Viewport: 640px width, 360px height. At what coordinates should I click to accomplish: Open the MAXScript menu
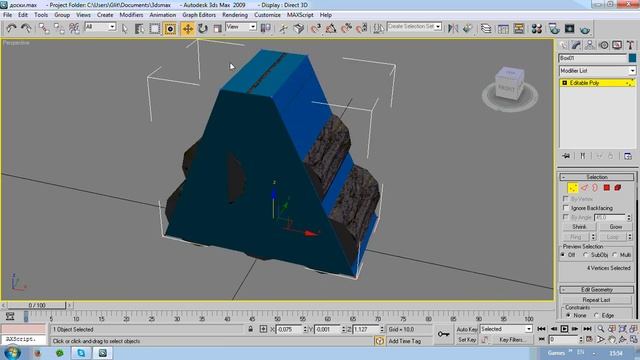click(300, 15)
